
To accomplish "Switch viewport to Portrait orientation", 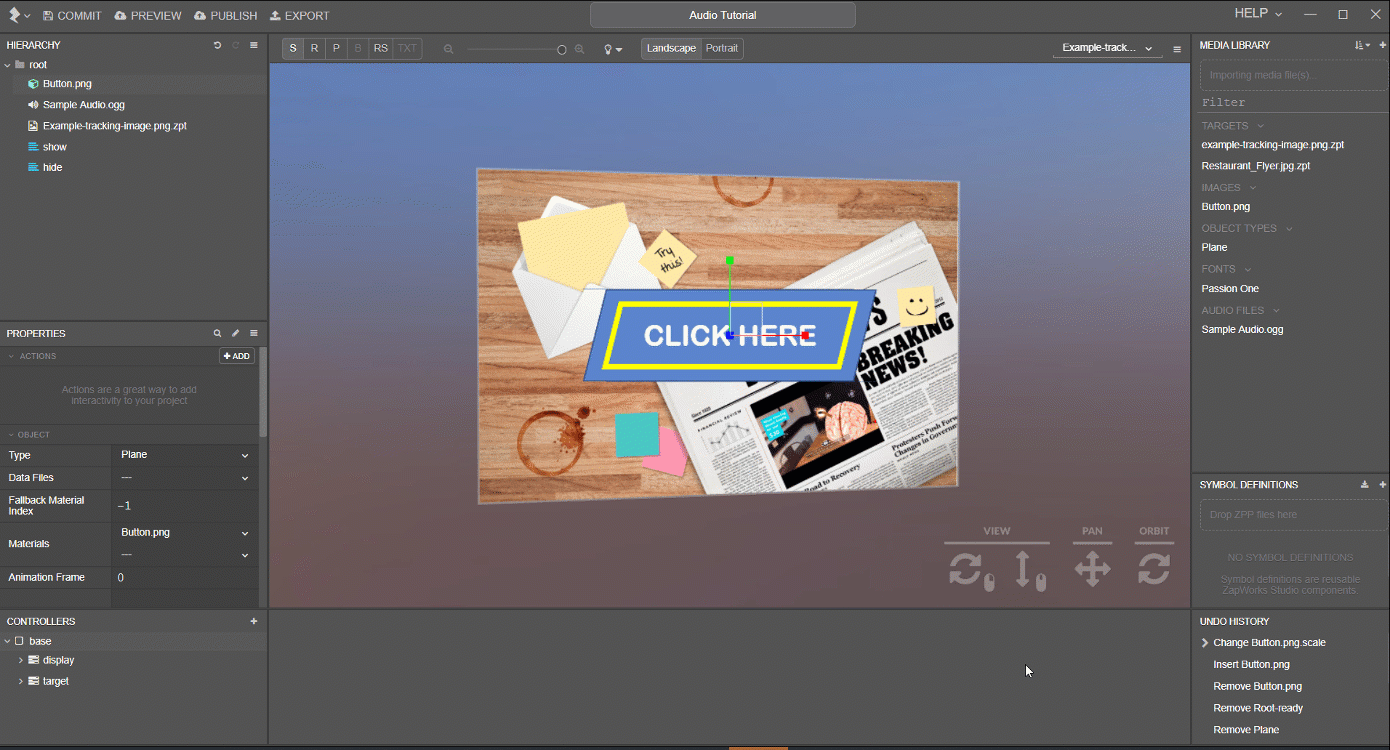I will click(722, 48).
